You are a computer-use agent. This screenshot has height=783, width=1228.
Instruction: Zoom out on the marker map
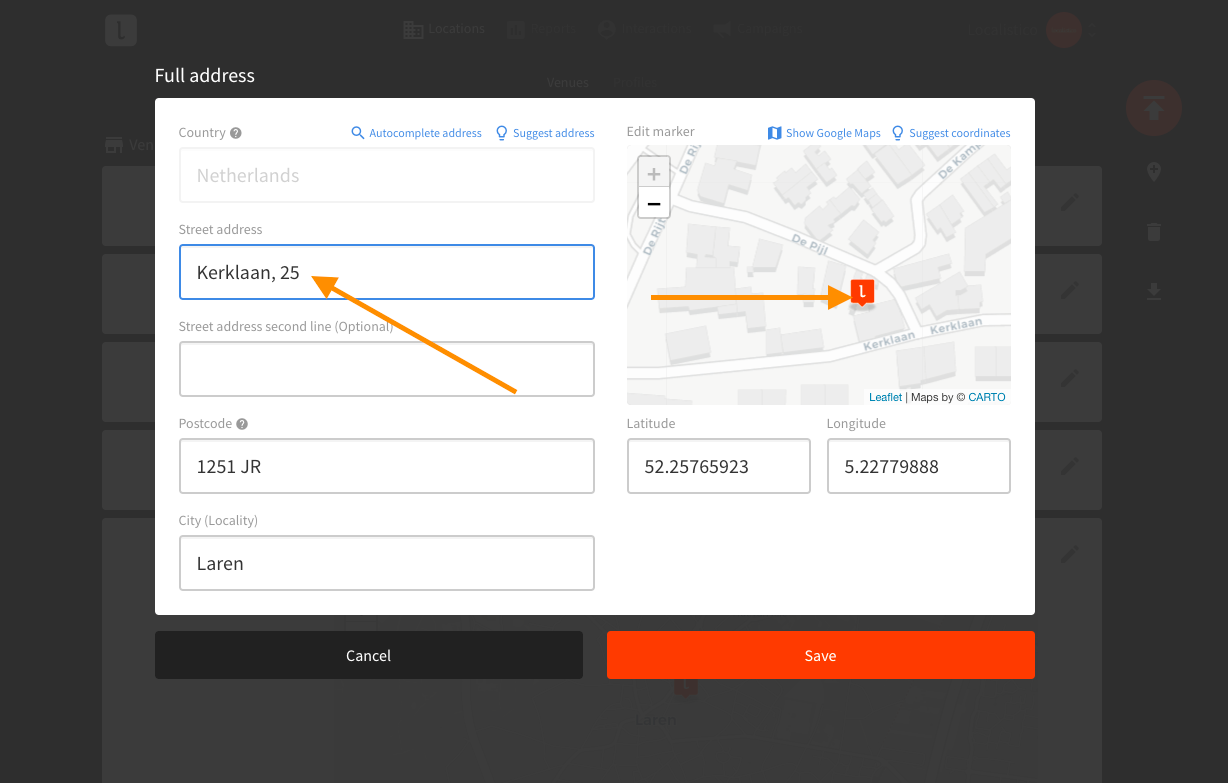point(654,203)
